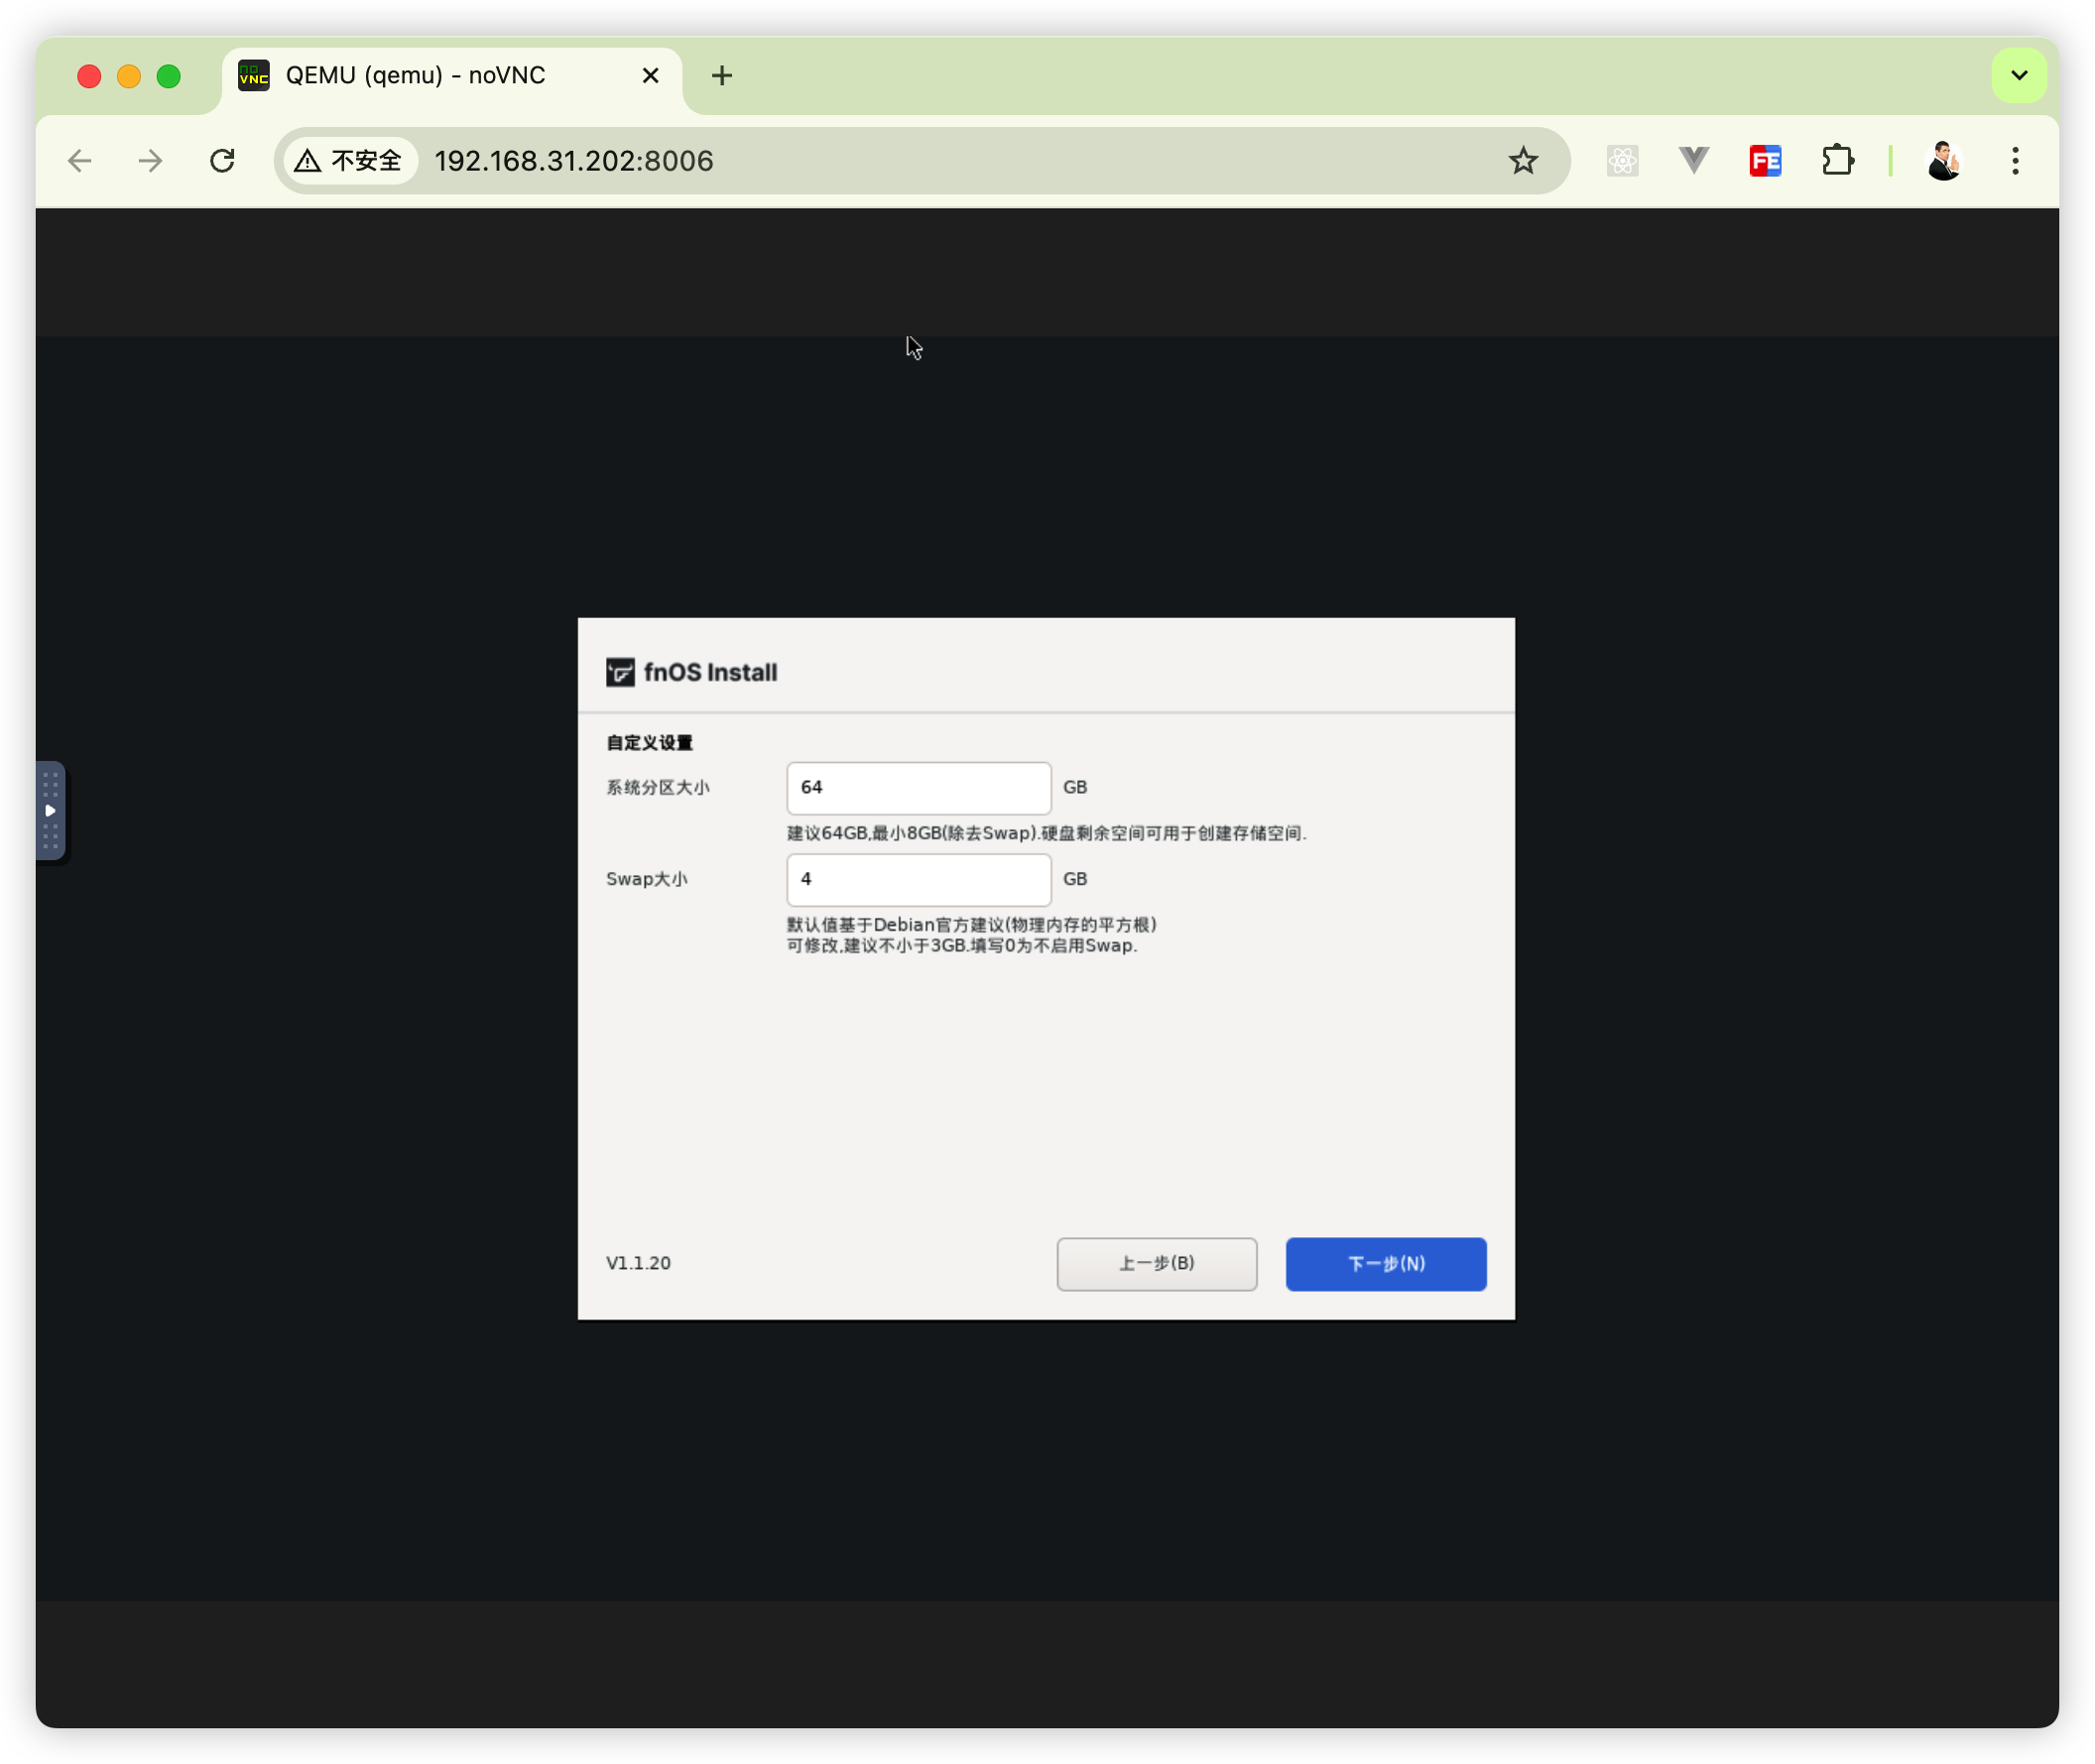Bookmark this page with star icon
Screen dimensions: 2095x1764
point(1522,161)
